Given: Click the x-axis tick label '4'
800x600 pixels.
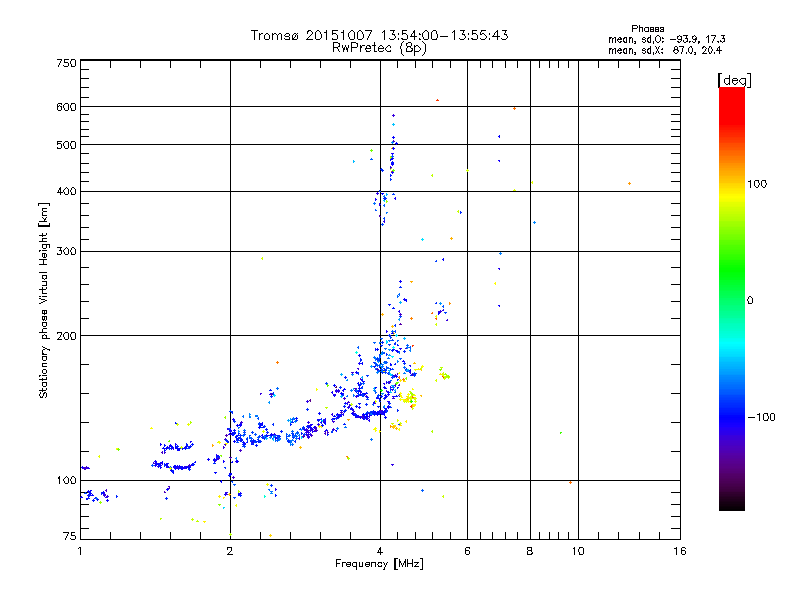Looking at the screenshot, I should click(x=380, y=551).
